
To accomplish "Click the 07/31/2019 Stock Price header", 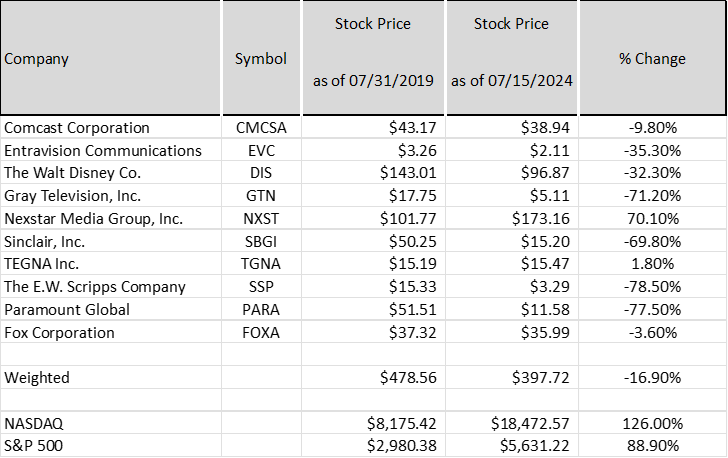I will [373, 58].
